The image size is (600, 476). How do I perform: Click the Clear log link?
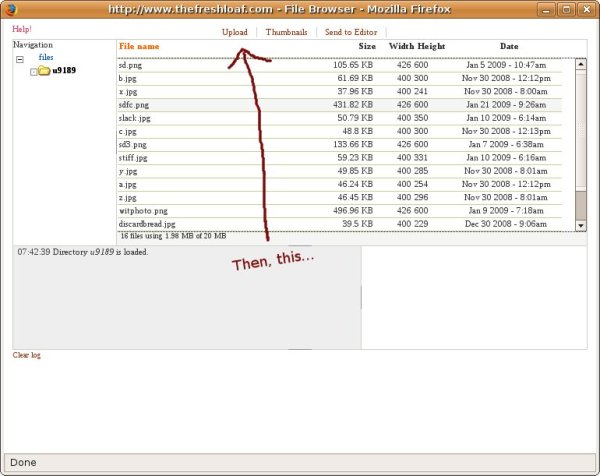[27, 355]
